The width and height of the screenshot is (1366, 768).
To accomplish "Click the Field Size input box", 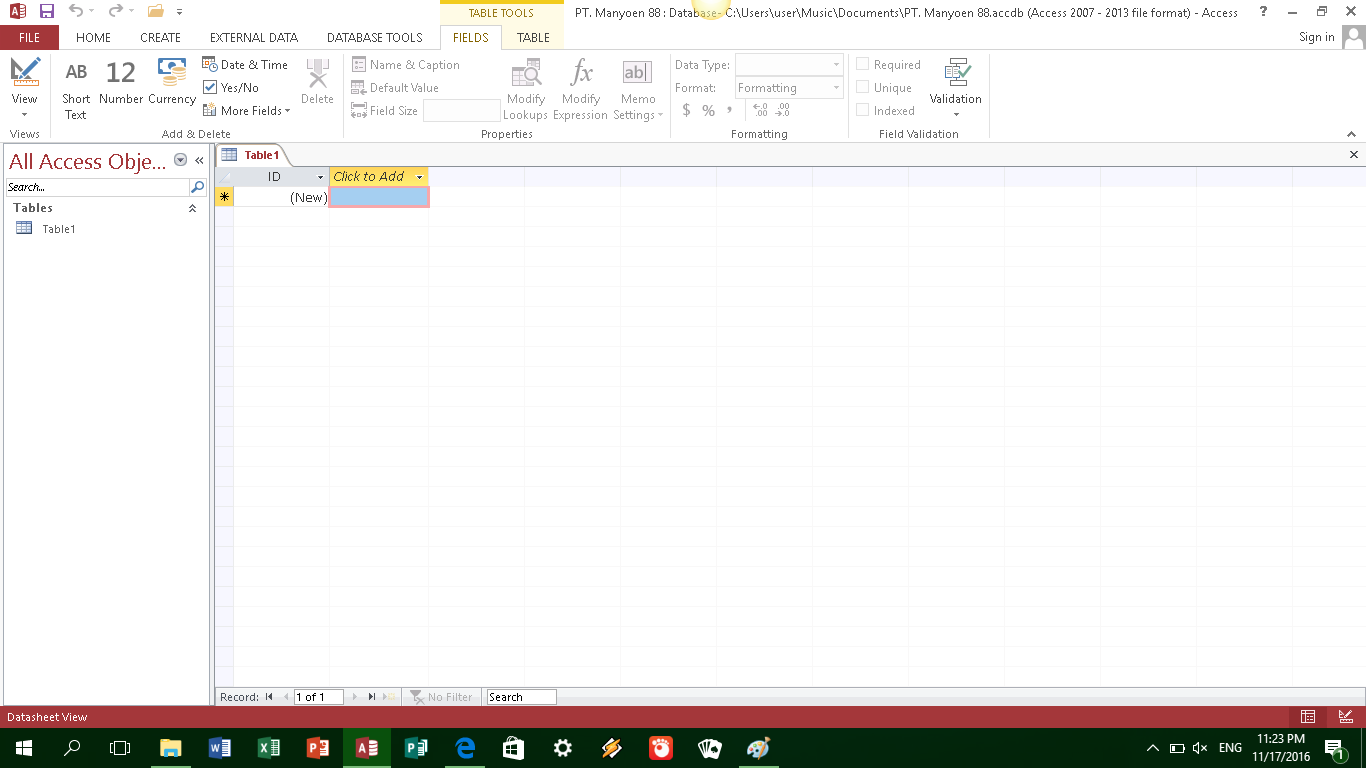I will point(461,111).
